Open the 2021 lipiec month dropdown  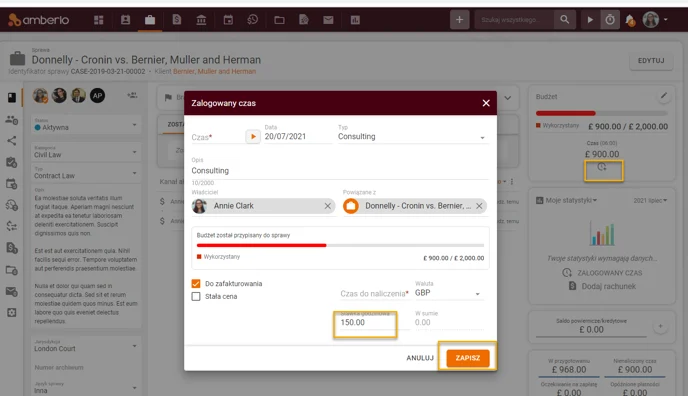[x=650, y=200]
